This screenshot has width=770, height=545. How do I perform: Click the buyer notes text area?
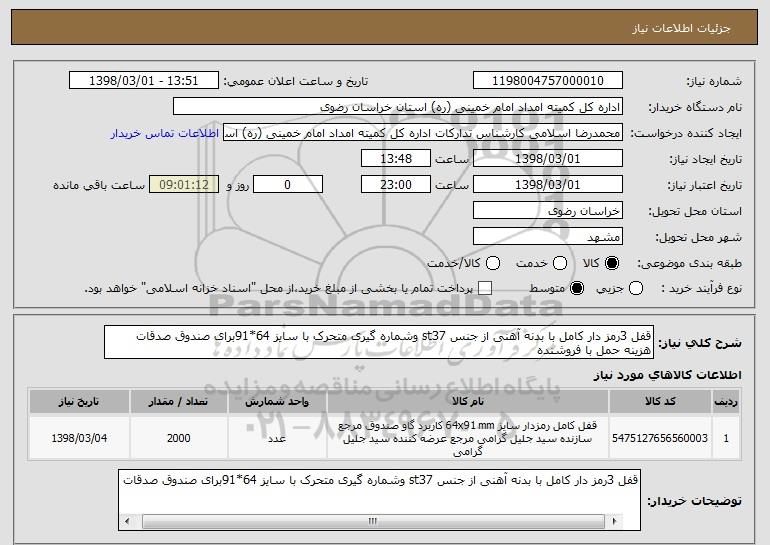tap(379, 500)
